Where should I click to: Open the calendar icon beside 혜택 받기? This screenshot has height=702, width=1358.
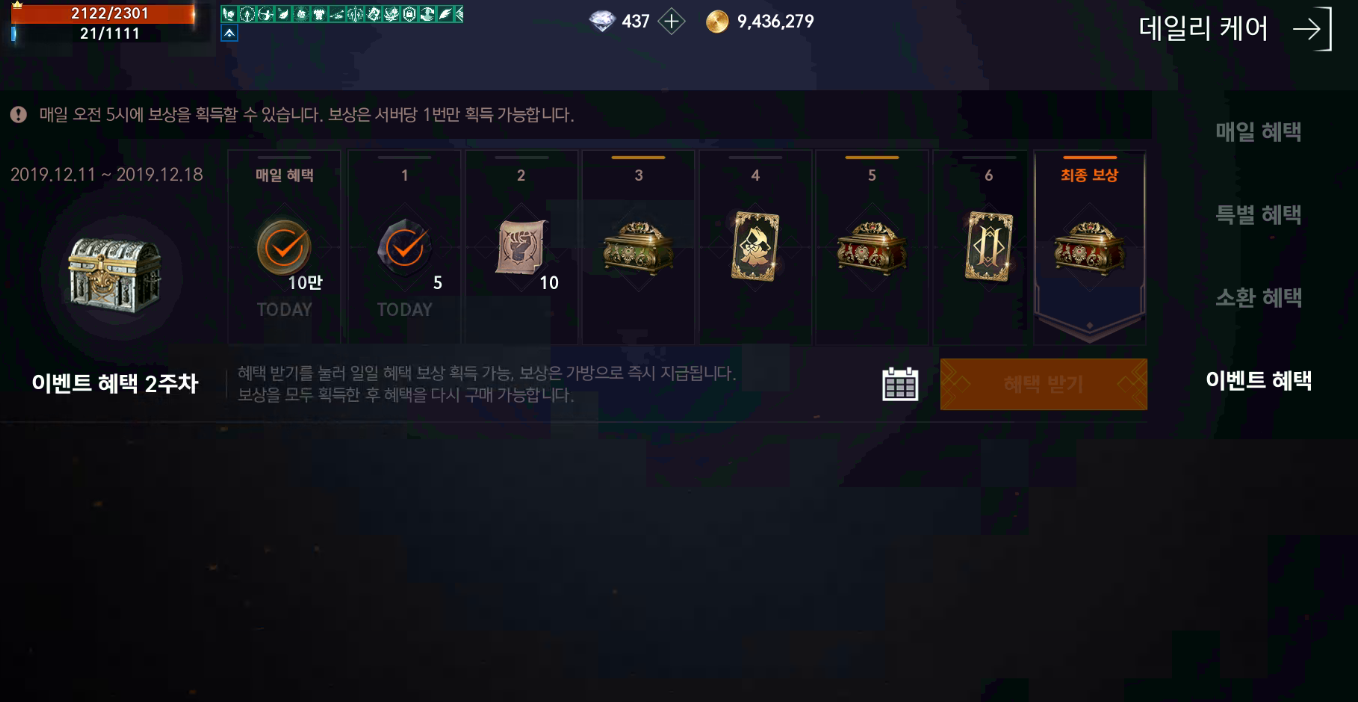900,384
